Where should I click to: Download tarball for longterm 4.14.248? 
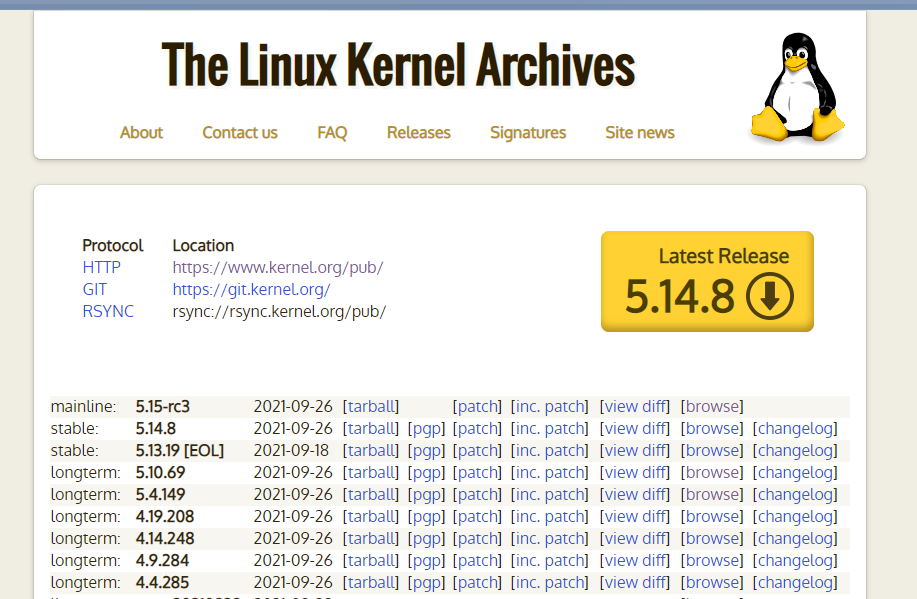click(371, 539)
